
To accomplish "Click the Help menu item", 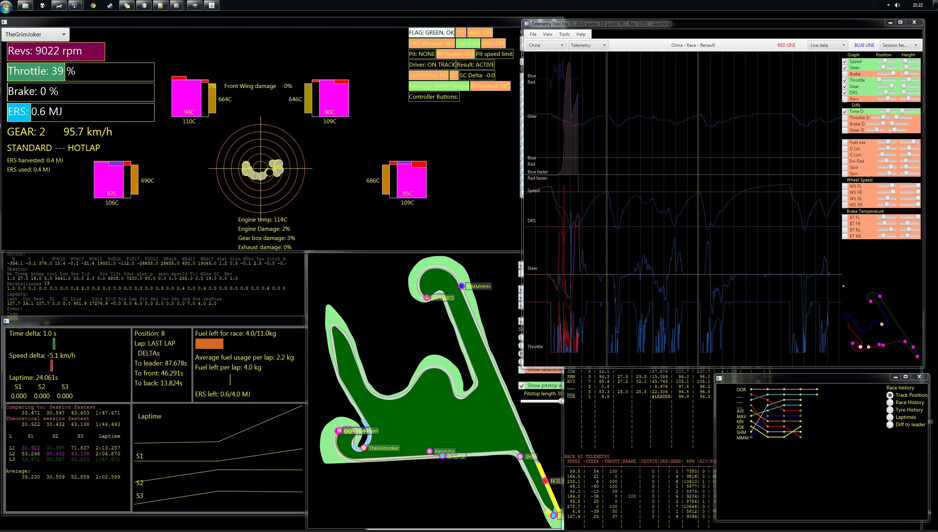I will click(x=580, y=34).
